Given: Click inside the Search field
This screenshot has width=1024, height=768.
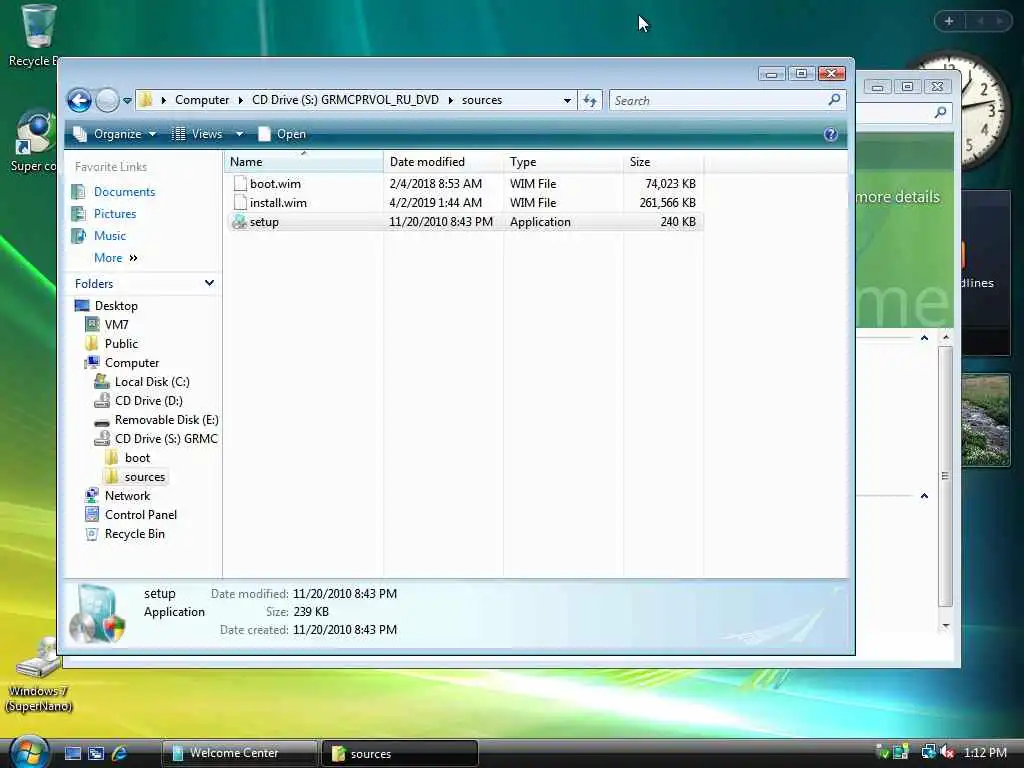Looking at the screenshot, I should [x=718, y=101].
